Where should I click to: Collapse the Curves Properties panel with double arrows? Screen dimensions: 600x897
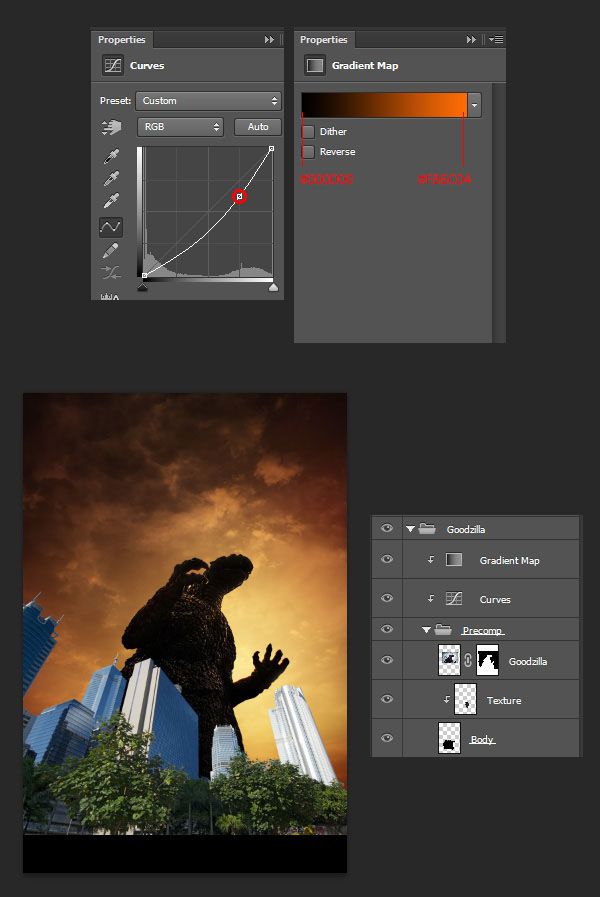tap(269, 39)
